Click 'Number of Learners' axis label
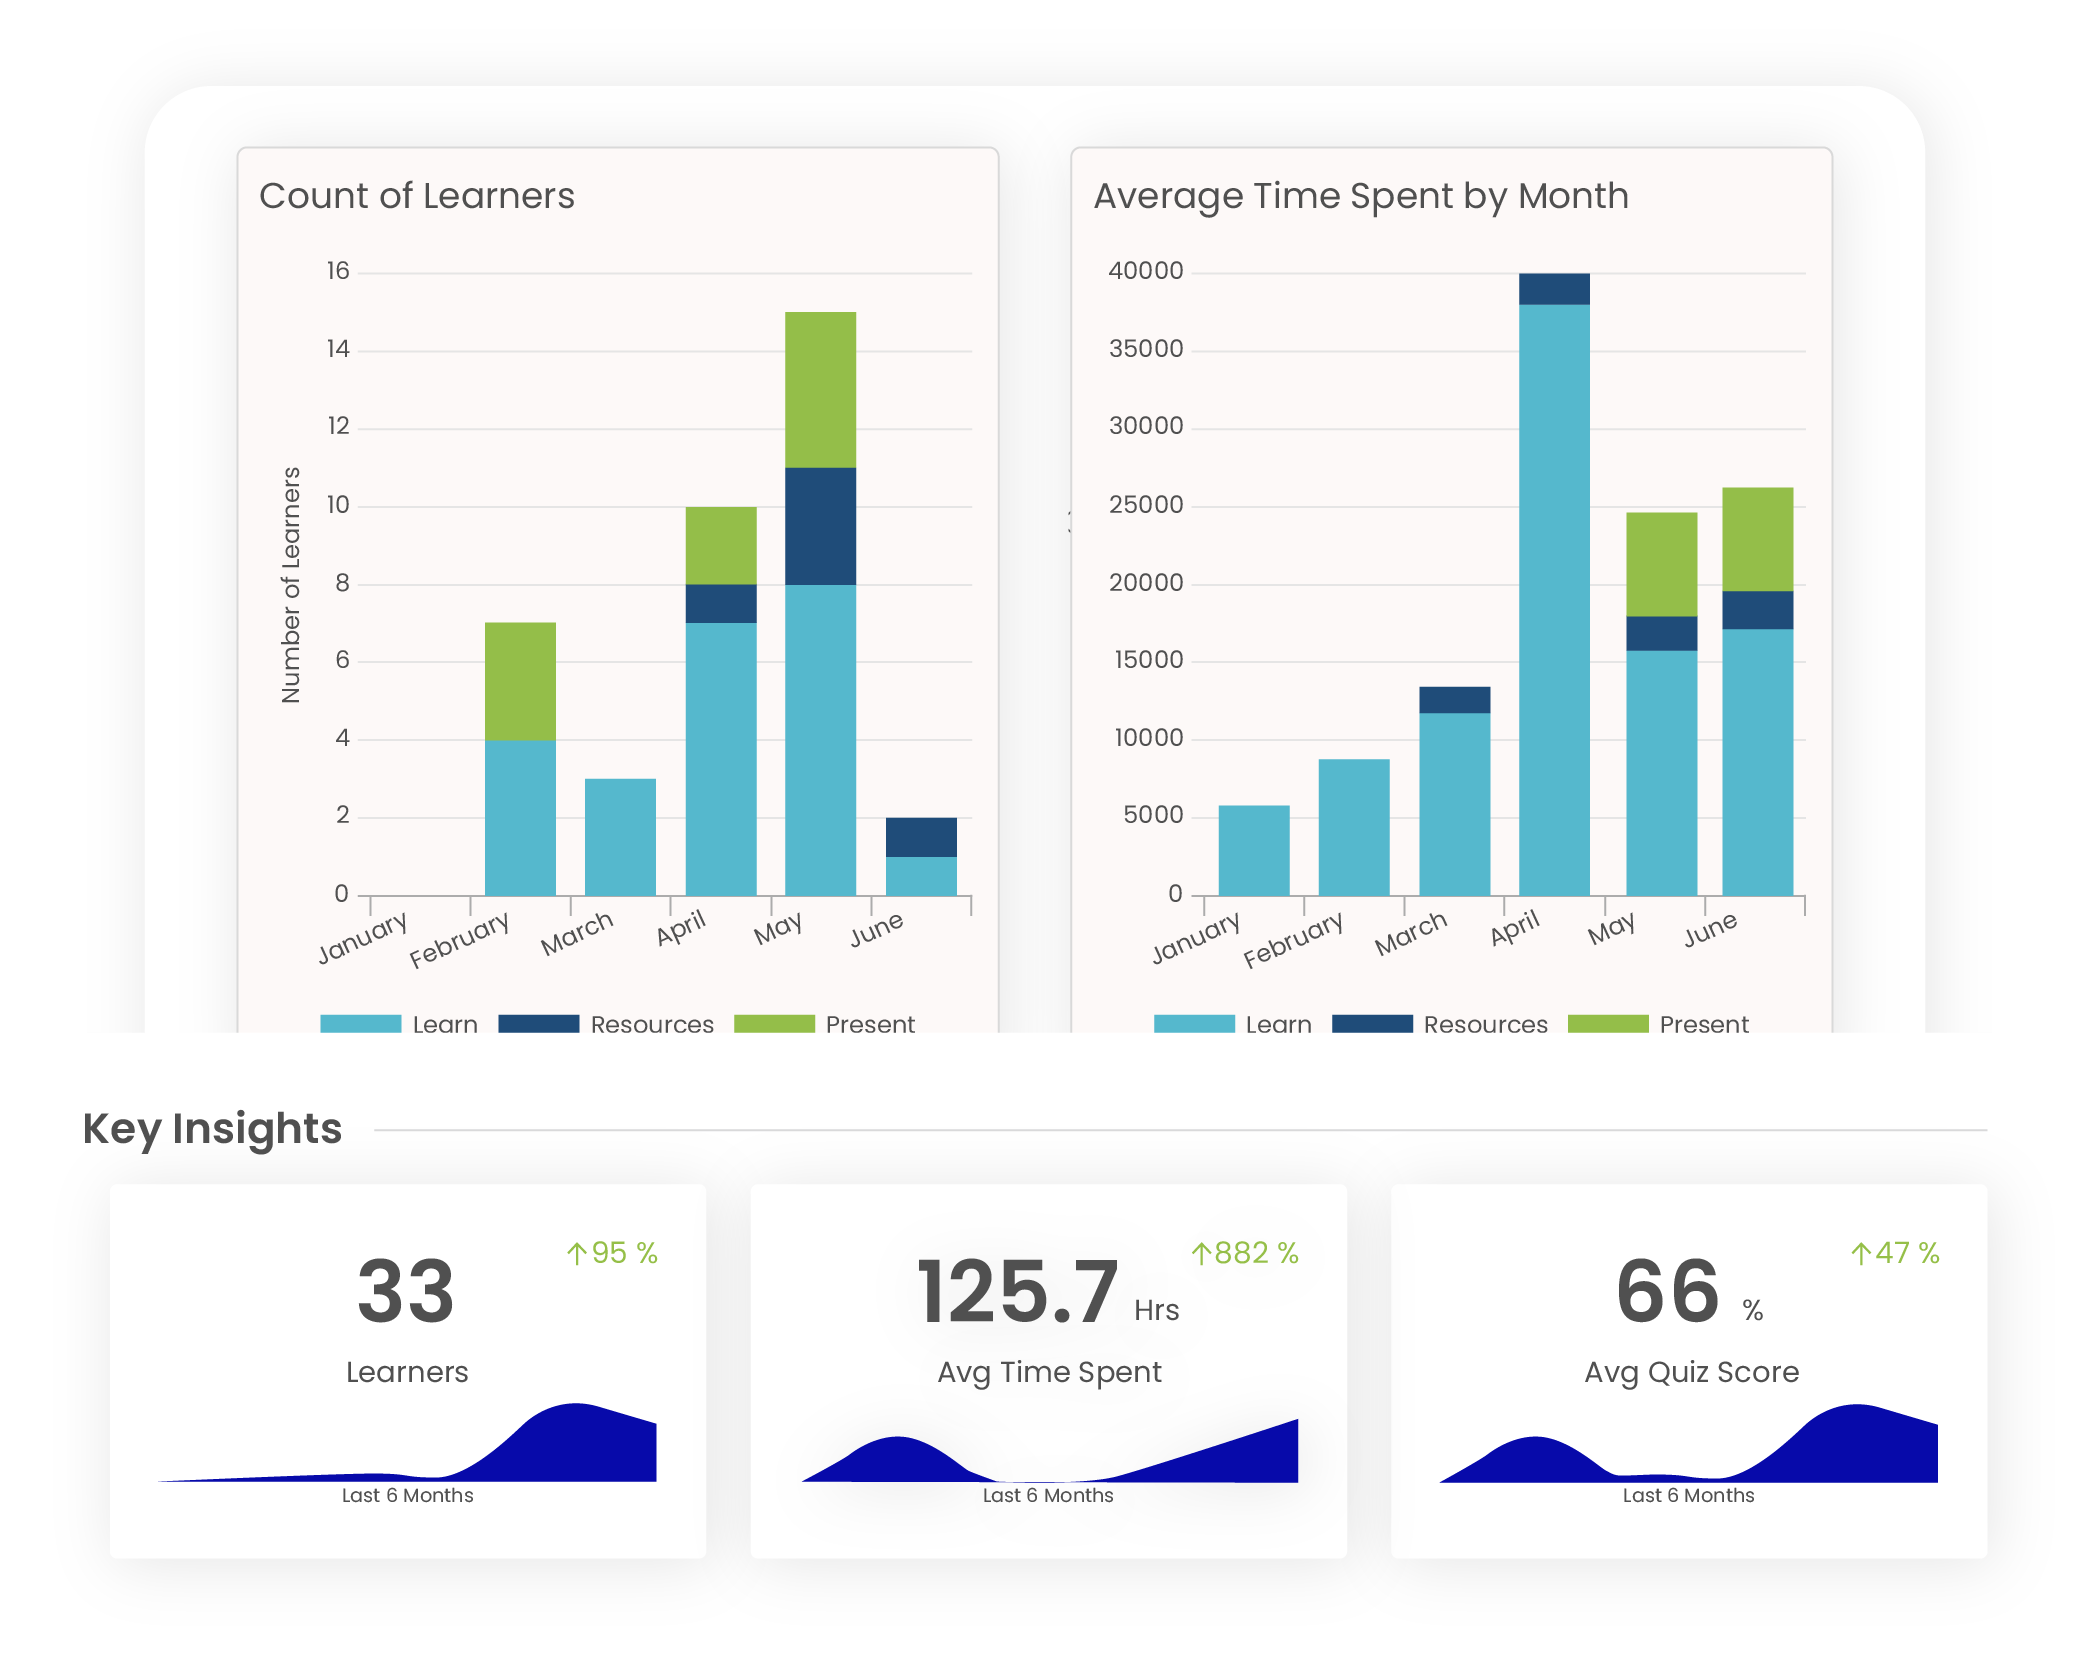 click(291, 585)
